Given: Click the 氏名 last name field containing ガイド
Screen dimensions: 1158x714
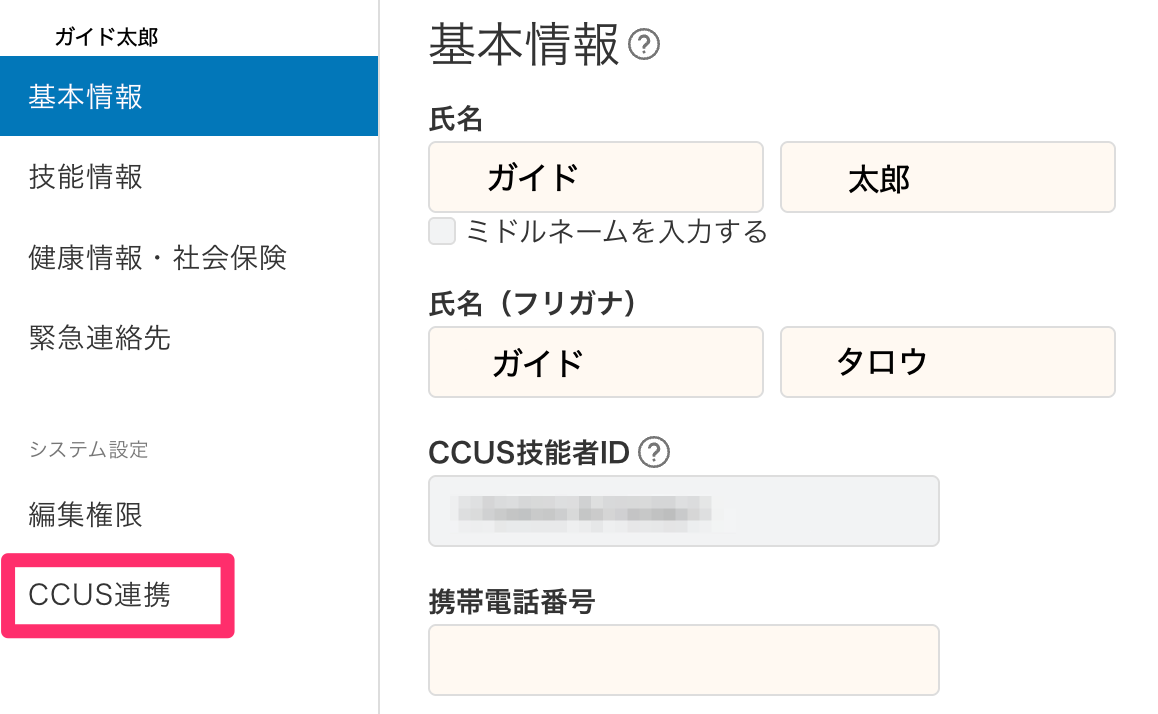Looking at the screenshot, I should pyautogui.click(x=596, y=177).
